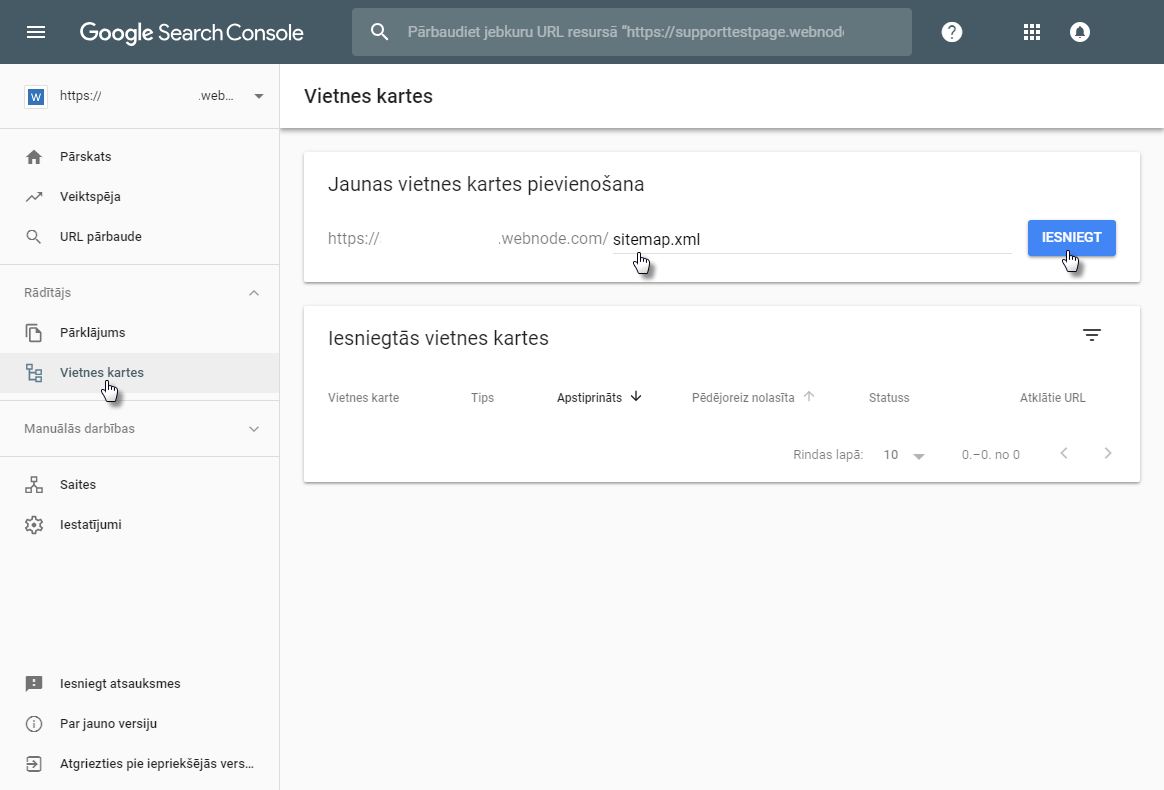Sort by Pēdējoreiz nolasīta column arrow
This screenshot has height=790, width=1164.
809,396
